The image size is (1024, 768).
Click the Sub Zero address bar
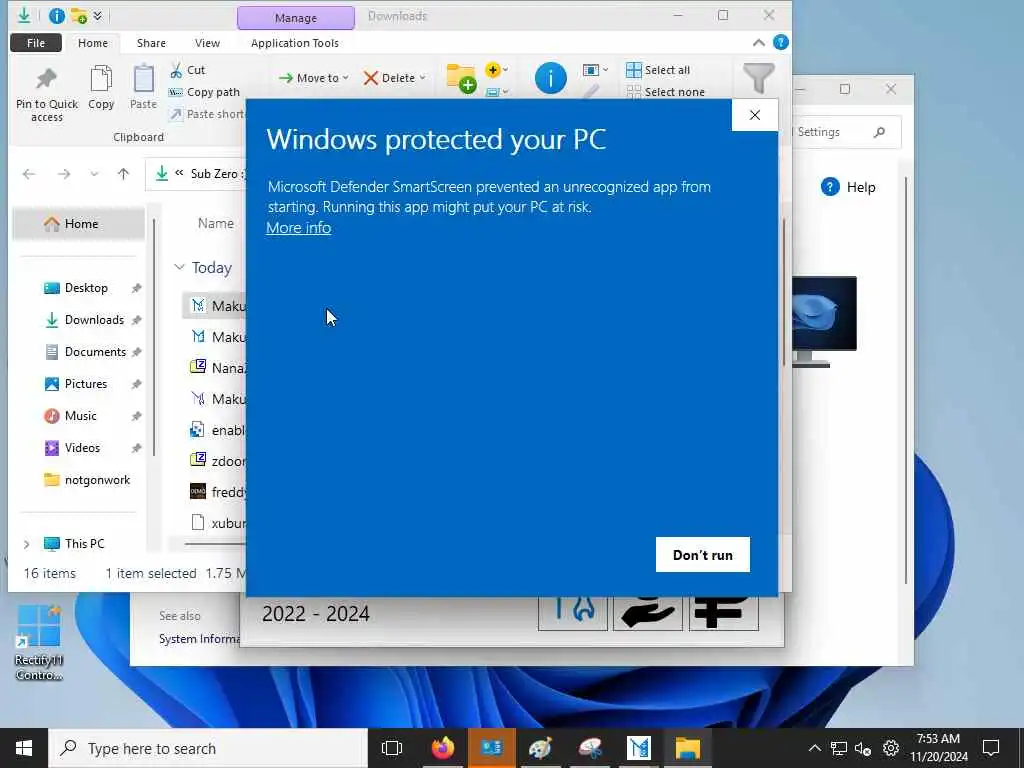pyautogui.click(x=196, y=174)
